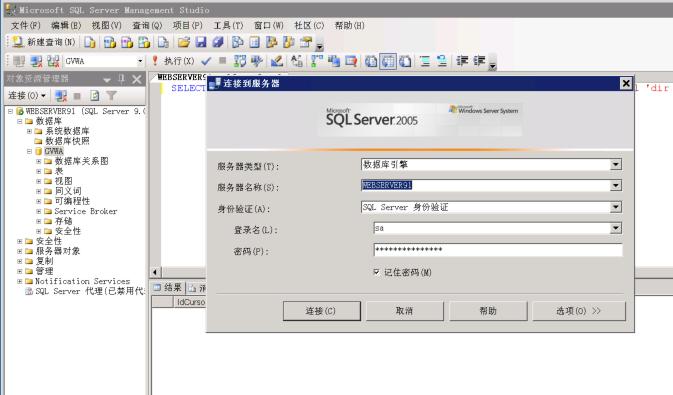Click the Increase Indent icon

(x=479, y=61)
